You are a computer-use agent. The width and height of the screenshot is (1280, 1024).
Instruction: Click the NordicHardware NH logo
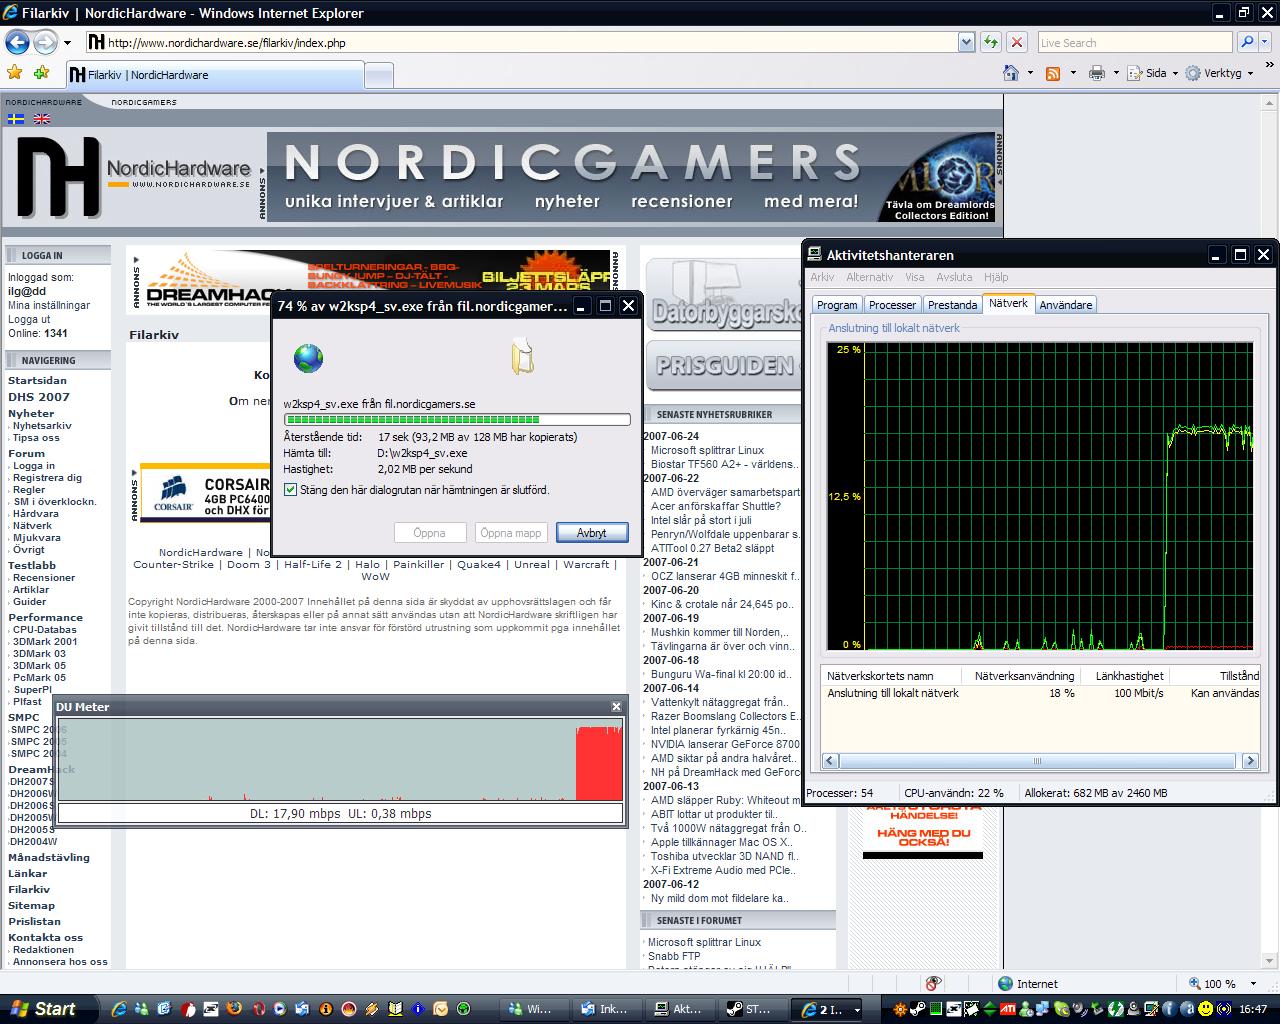[x=59, y=176]
